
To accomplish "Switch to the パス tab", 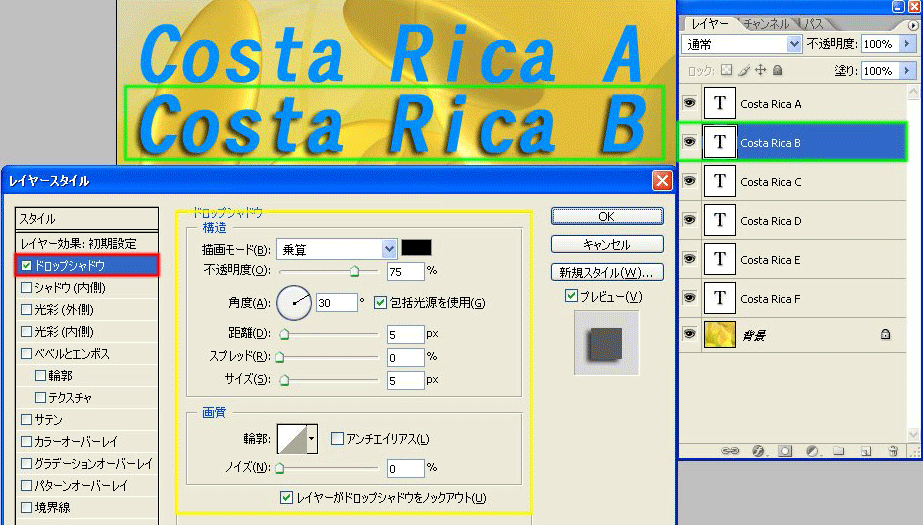I will (814, 23).
